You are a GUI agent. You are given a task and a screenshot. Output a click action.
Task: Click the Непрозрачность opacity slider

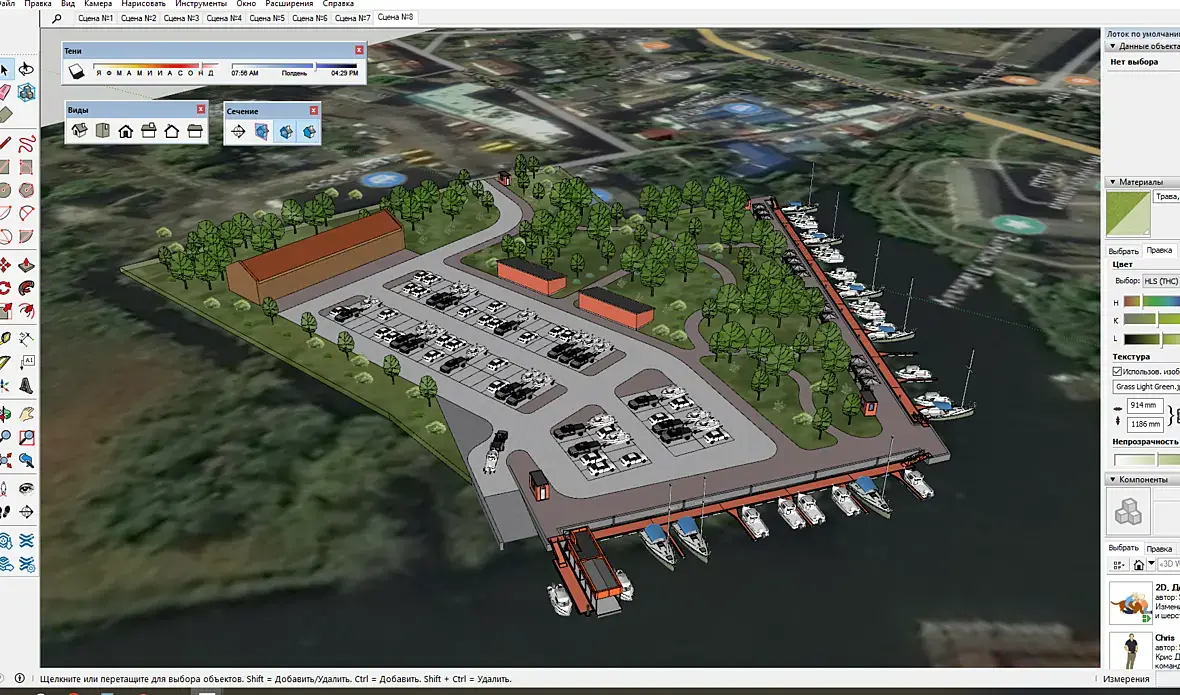(1146, 460)
